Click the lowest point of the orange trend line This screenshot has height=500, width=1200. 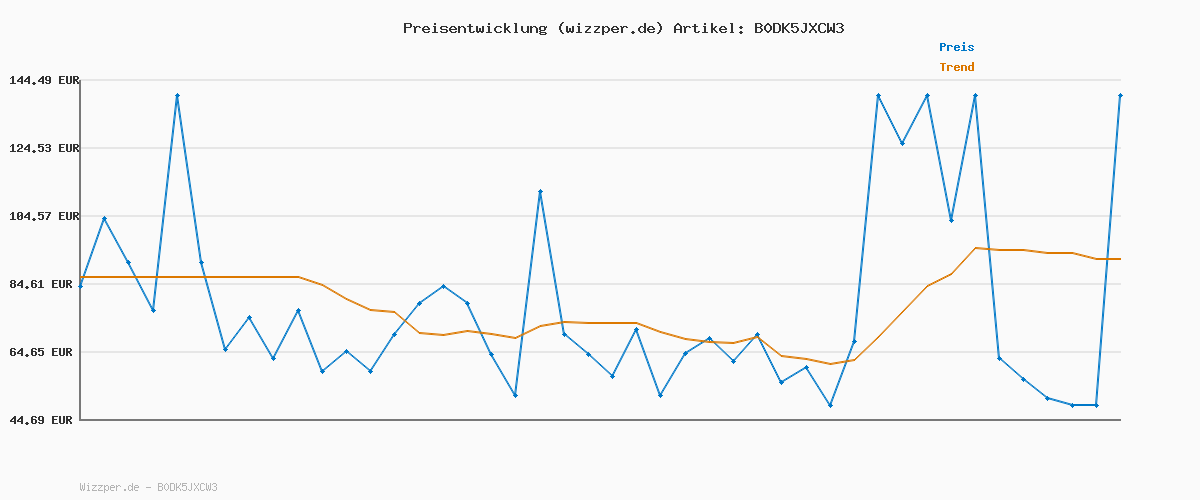click(x=830, y=364)
